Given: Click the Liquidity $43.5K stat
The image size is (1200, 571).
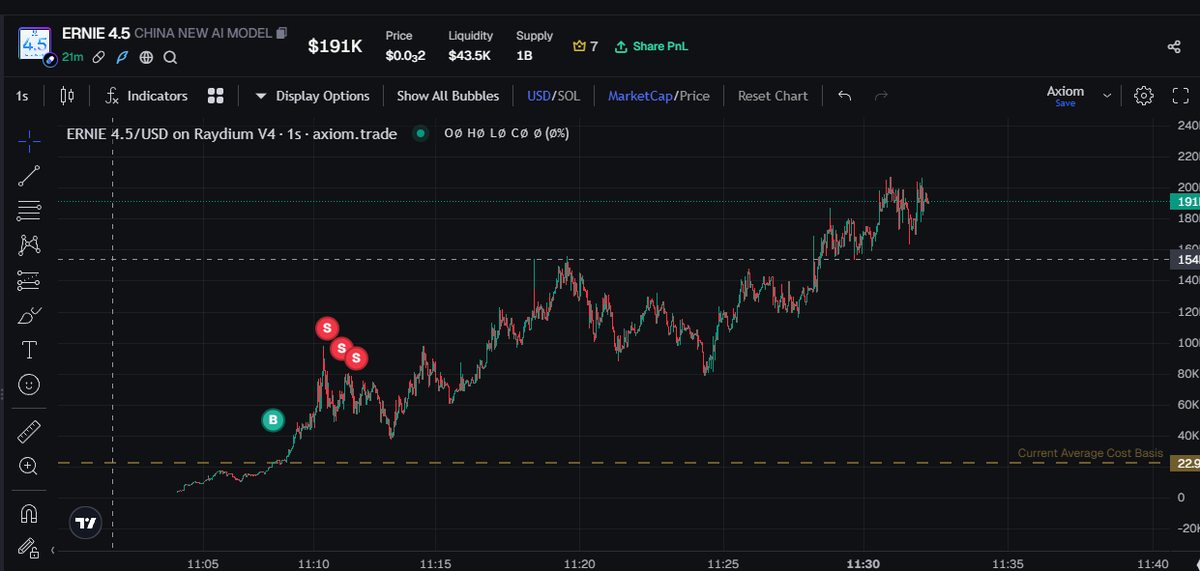Looking at the screenshot, I should pos(469,46).
